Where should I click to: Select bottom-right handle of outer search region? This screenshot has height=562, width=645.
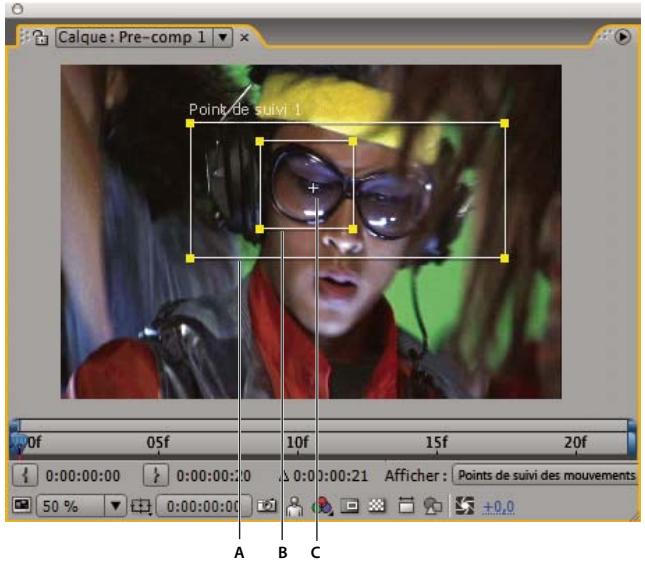505,258
